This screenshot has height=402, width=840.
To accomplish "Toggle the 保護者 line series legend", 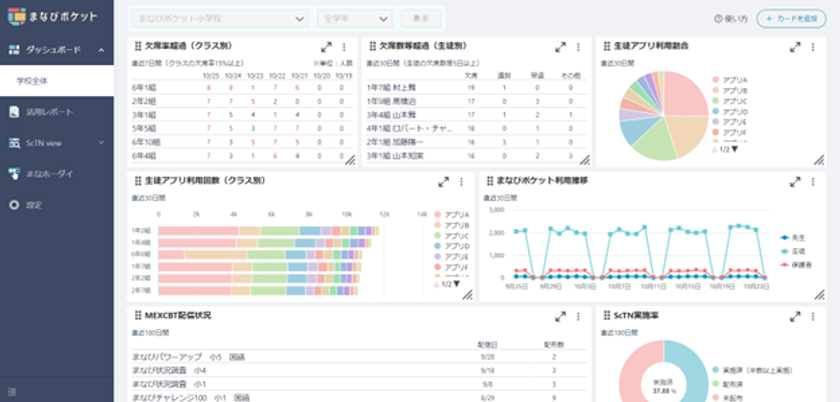I will pos(796,265).
